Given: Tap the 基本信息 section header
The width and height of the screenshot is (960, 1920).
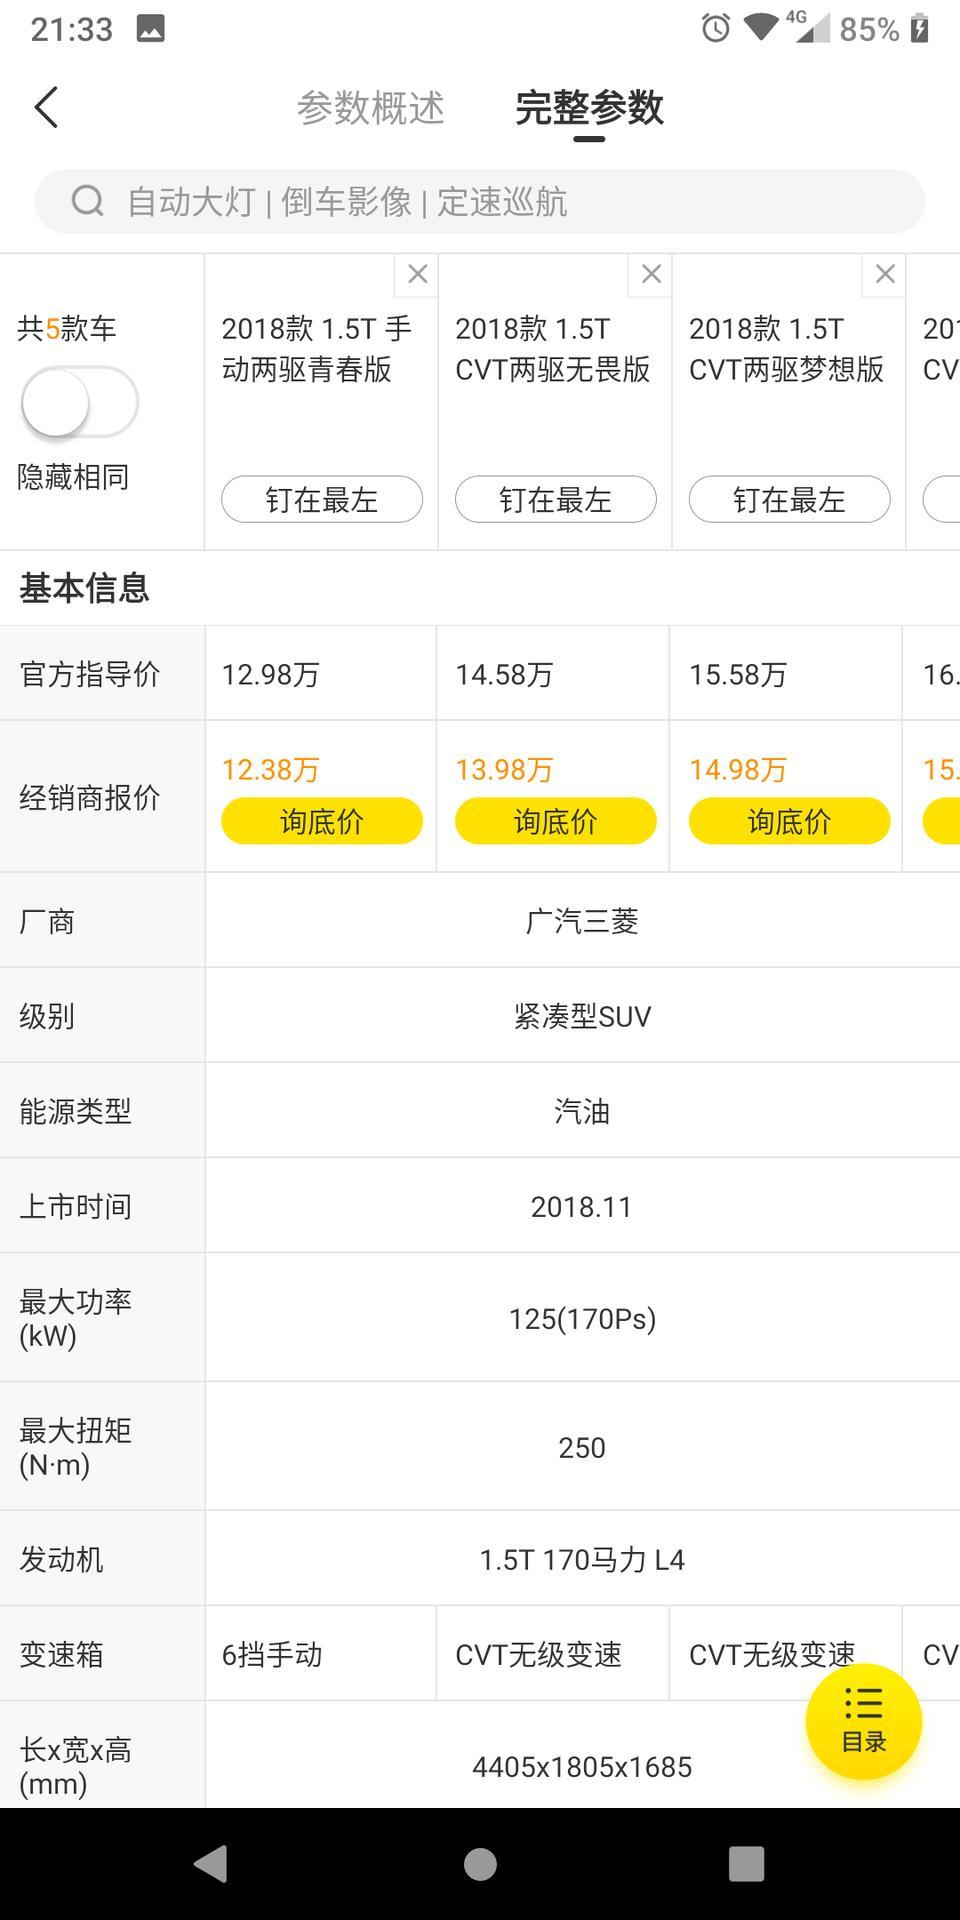Looking at the screenshot, I should [x=84, y=588].
